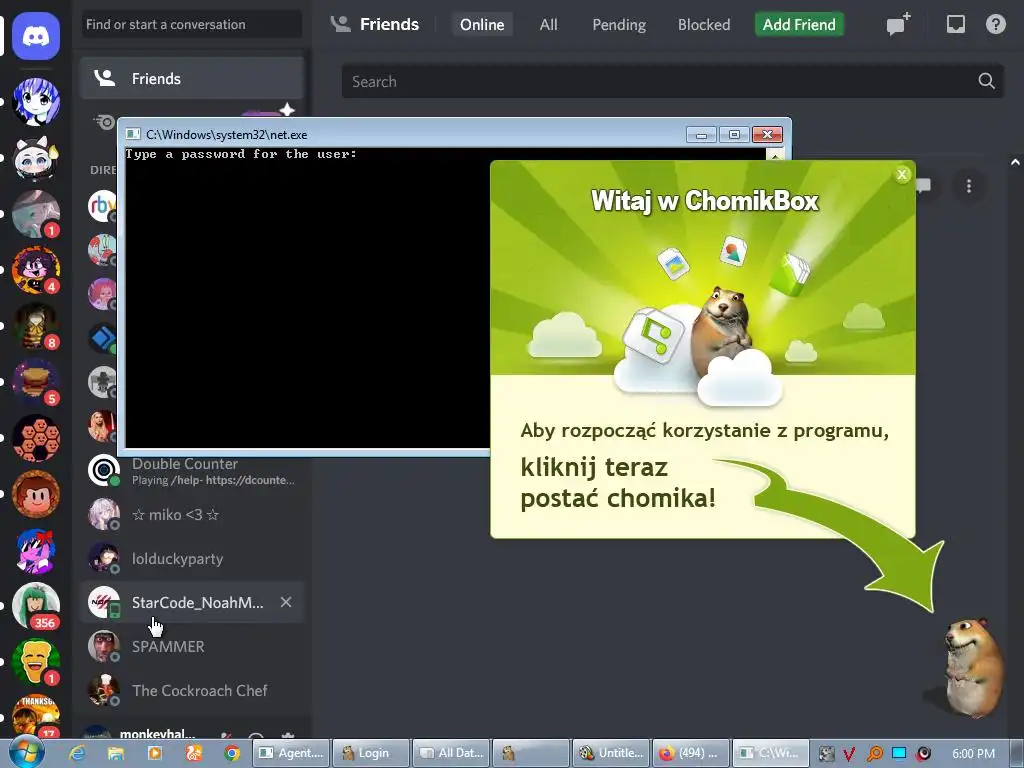
Task: Click red V tray icon
Action: (849, 754)
